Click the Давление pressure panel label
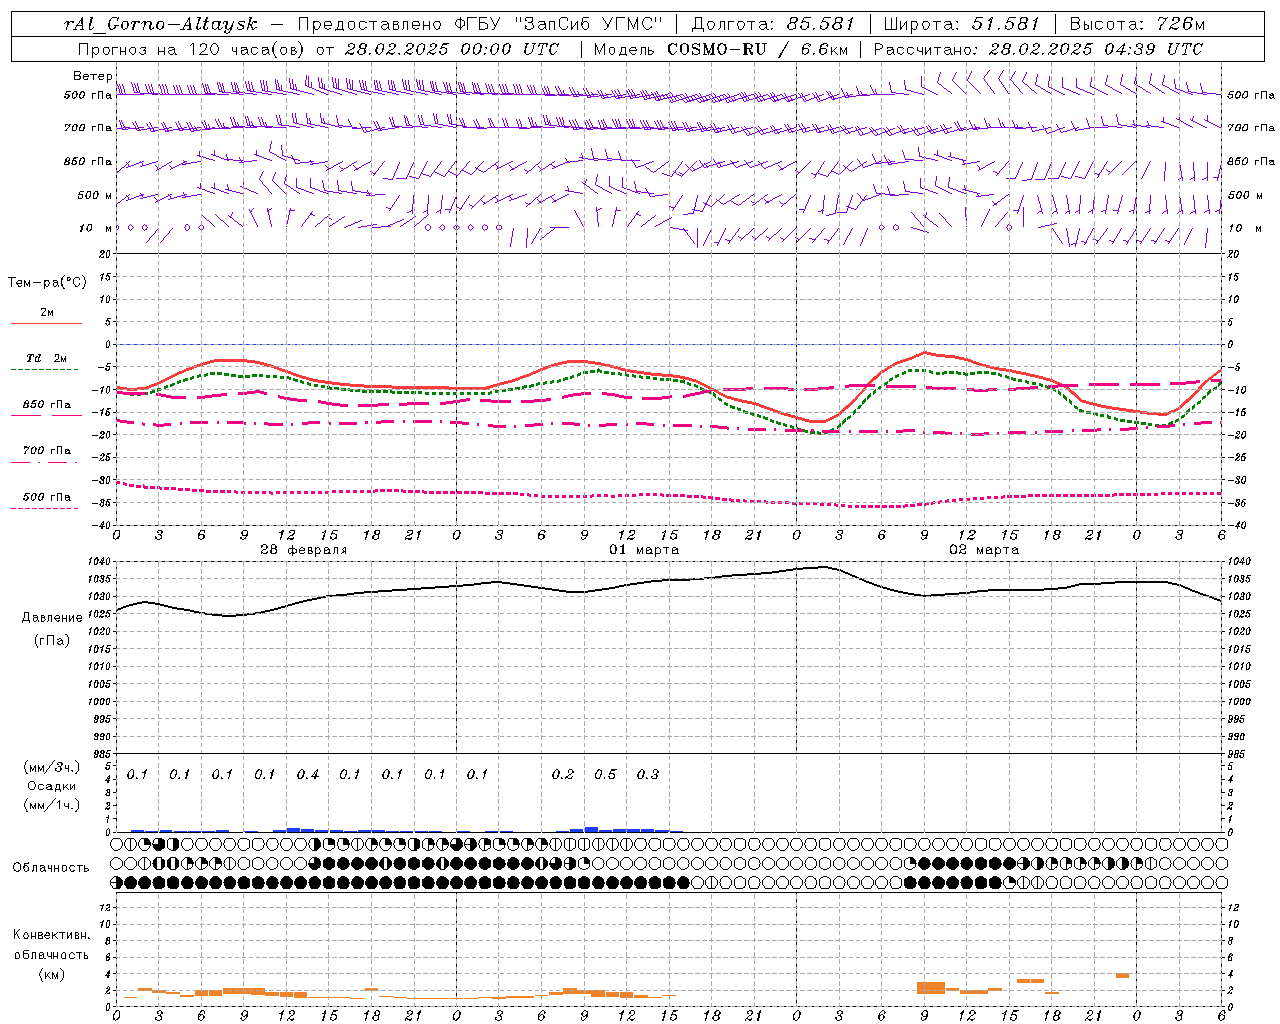 [52, 618]
